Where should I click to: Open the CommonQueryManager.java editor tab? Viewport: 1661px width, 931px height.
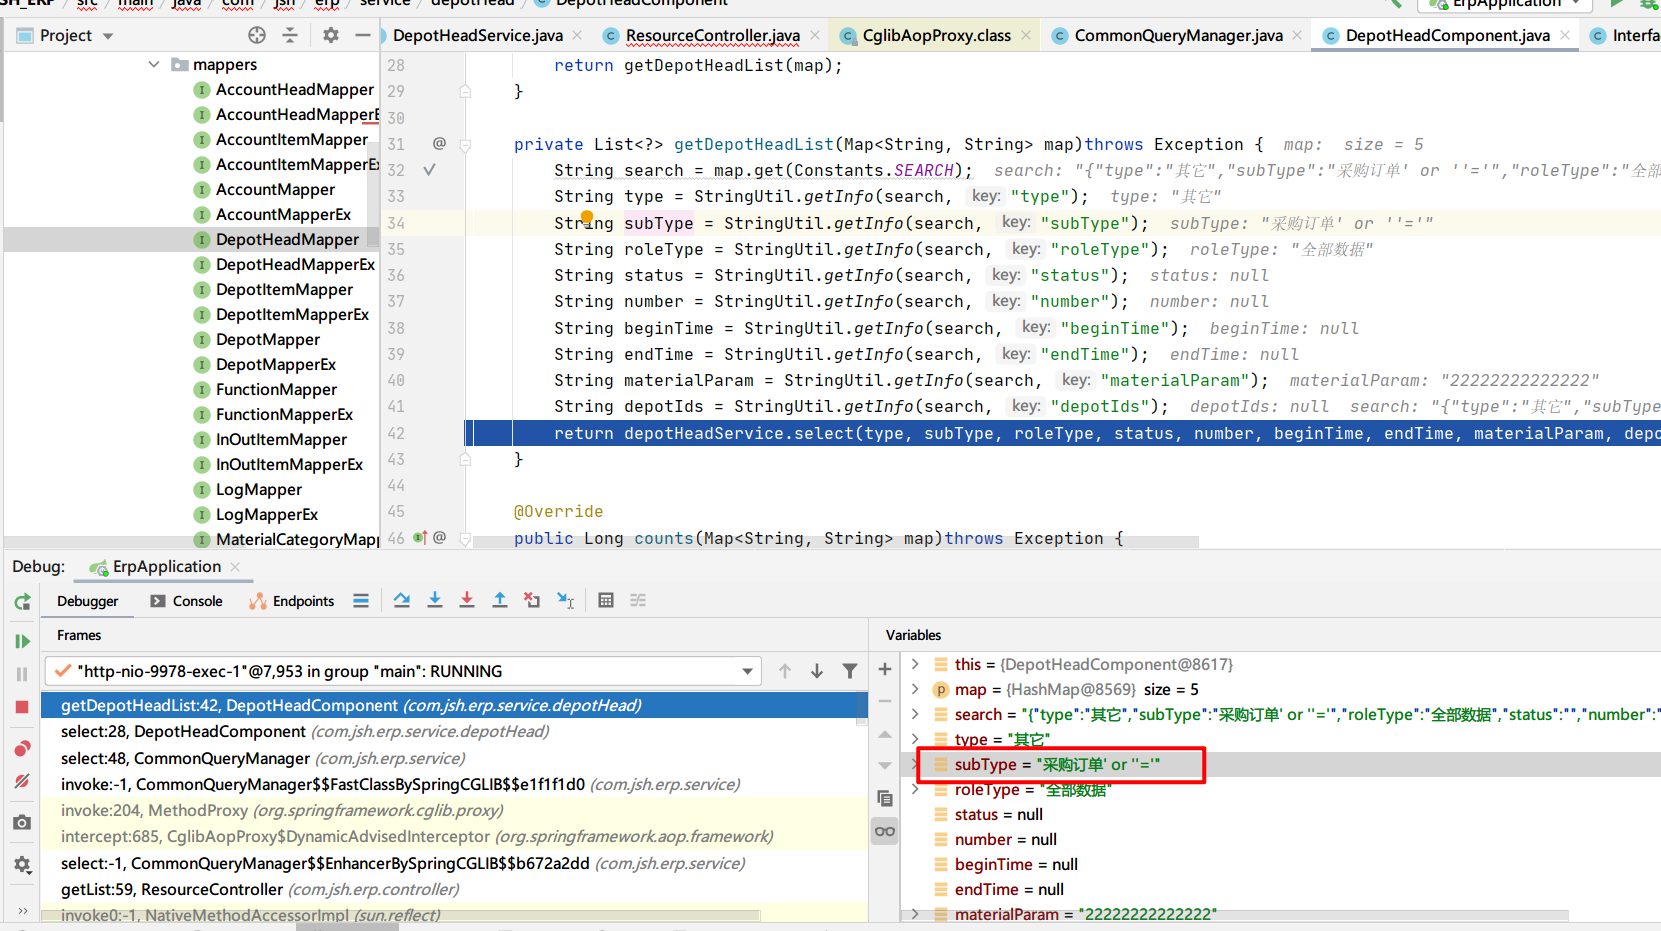point(1177,36)
